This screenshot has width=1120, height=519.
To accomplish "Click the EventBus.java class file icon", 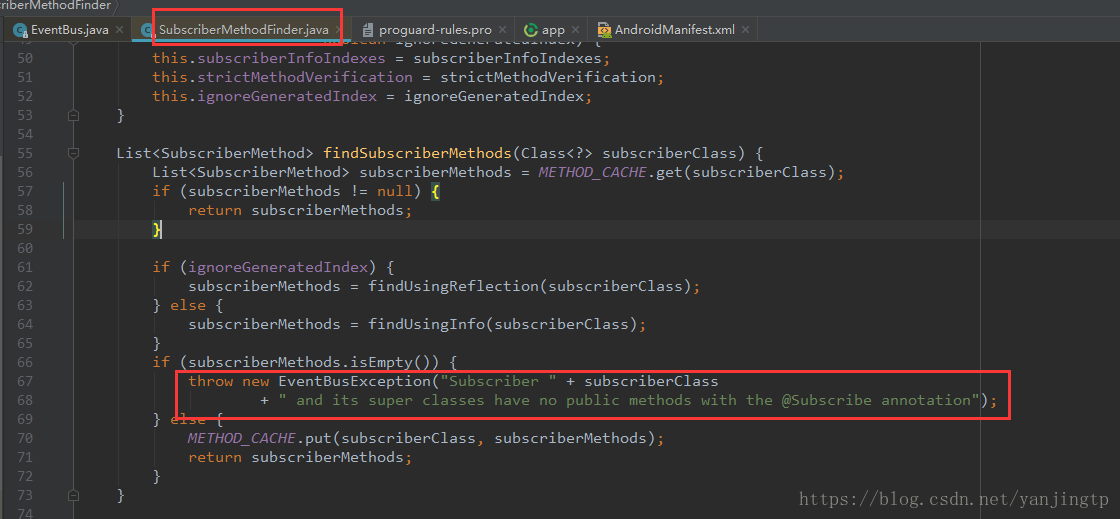I will pos(20,30).
